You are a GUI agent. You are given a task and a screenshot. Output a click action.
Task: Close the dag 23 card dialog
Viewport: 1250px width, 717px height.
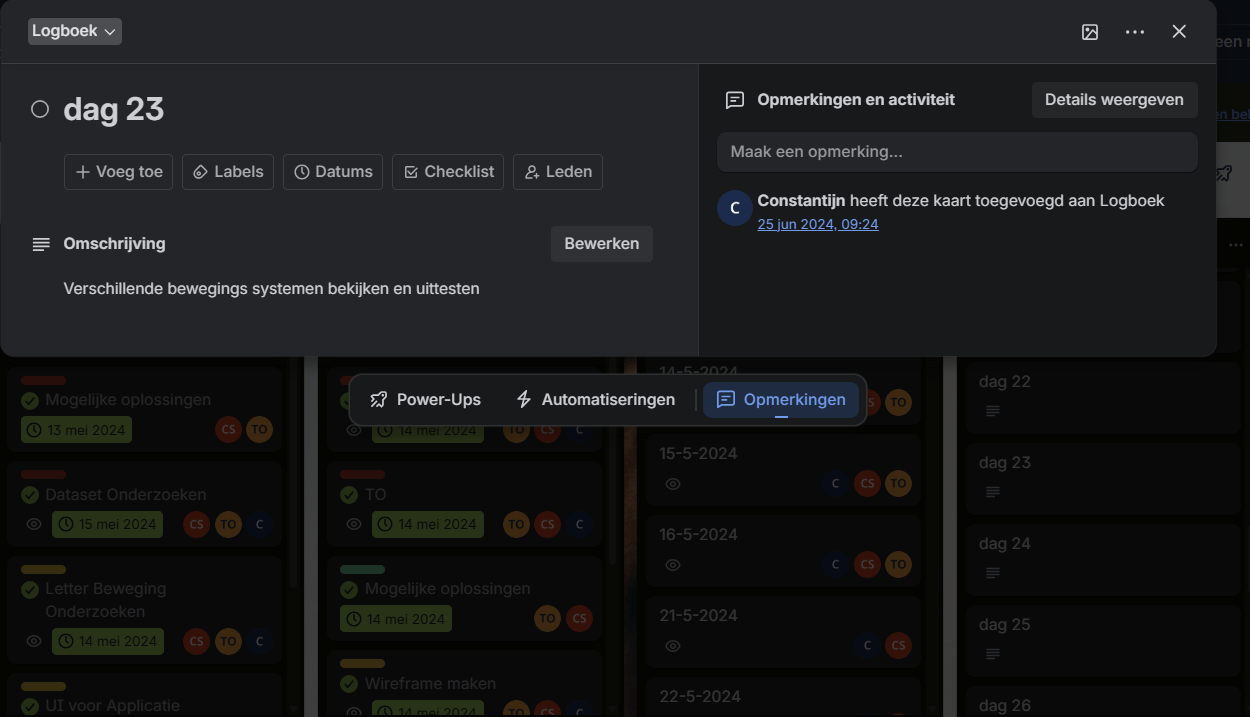click(x=1179, y=32)
